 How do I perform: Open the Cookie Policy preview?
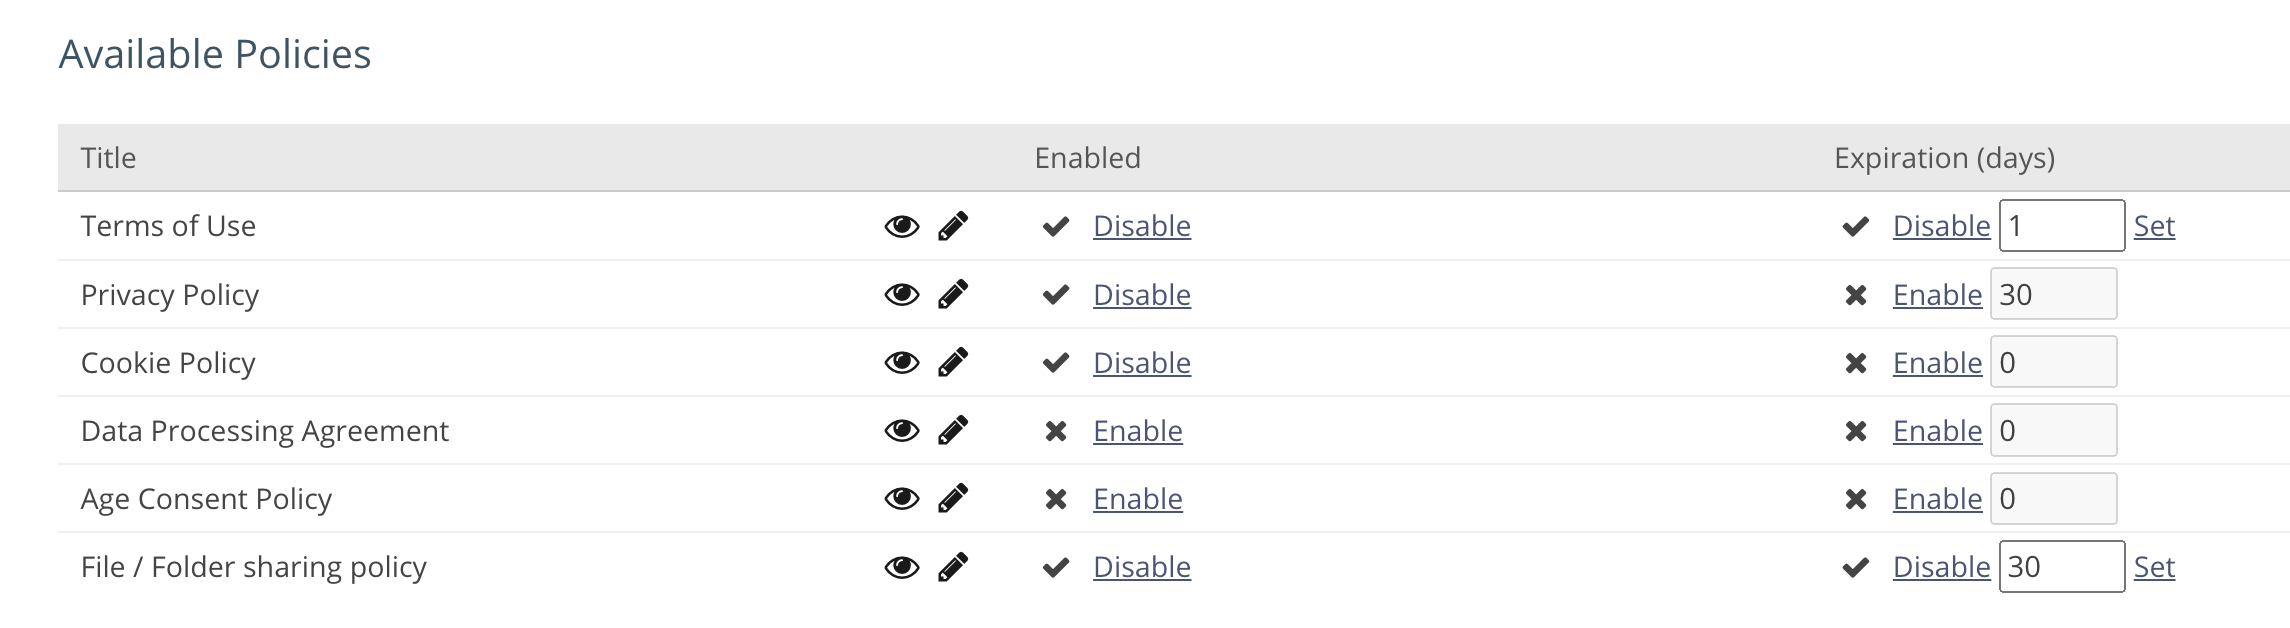pyautogui.click(x=901, y=362)
